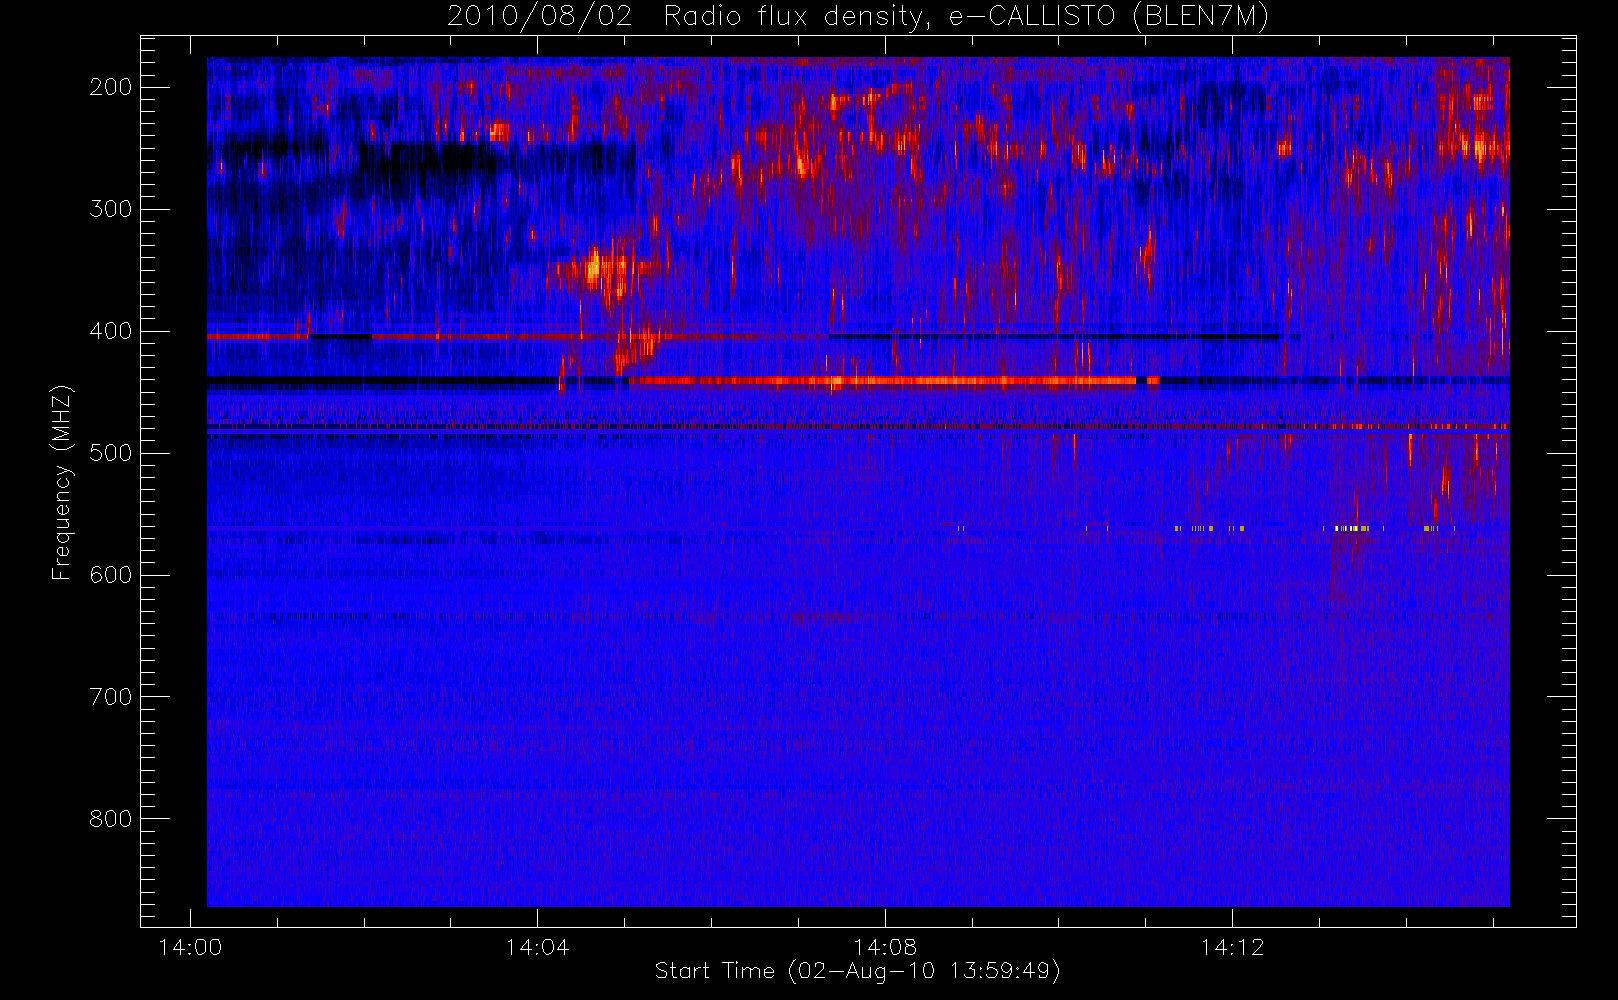Image resolution: width=1618 pixels, height=1000 pixels.
Task: Click the red line segment at 405 MHz near 14:00
Action: coord(258,337)
